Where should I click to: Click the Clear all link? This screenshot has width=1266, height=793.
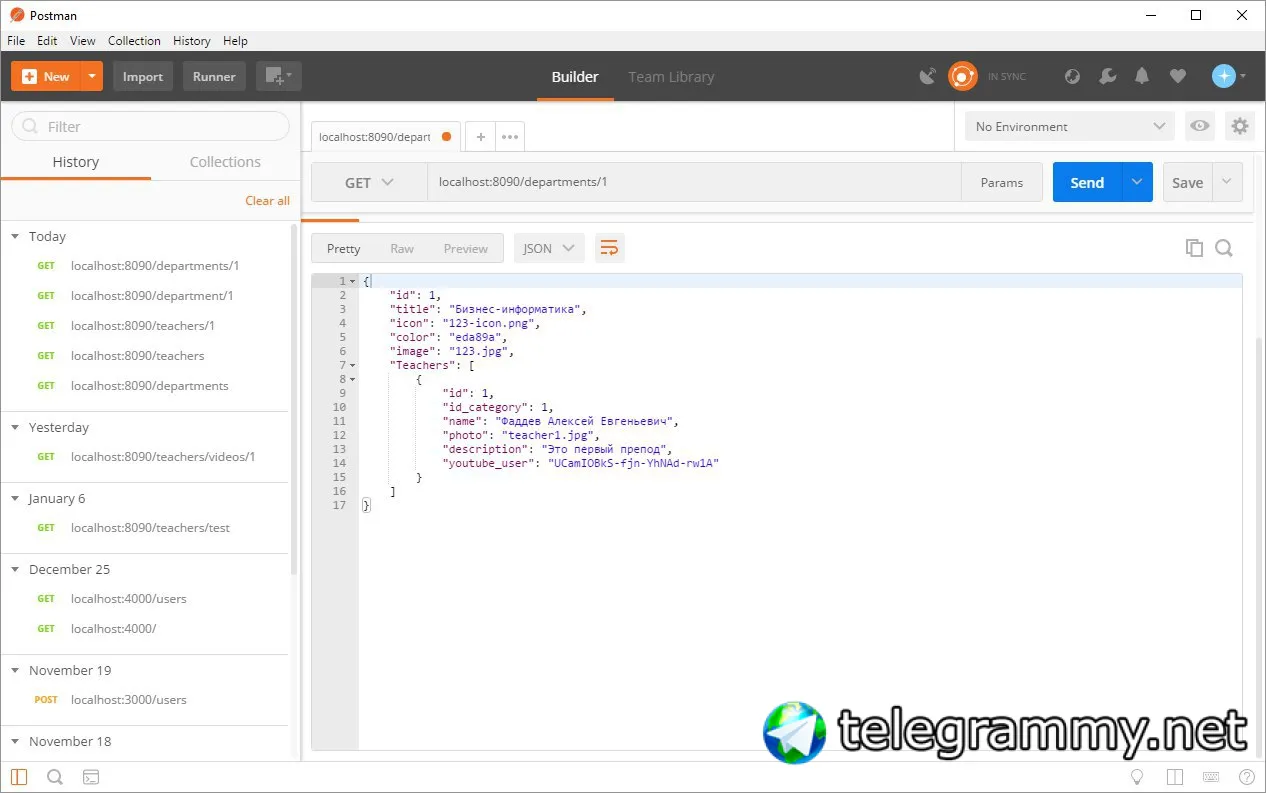coord(268,201)
